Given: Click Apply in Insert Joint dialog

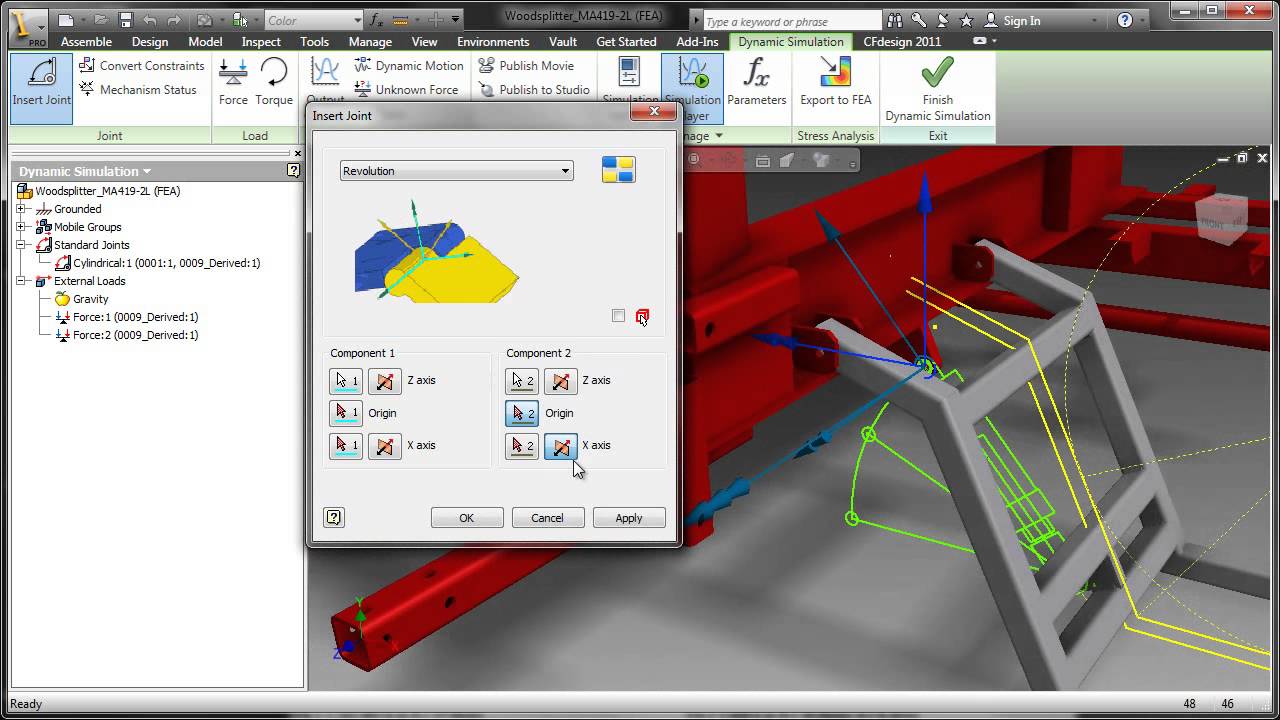Looking at the screenshot, I should (629, 518).
